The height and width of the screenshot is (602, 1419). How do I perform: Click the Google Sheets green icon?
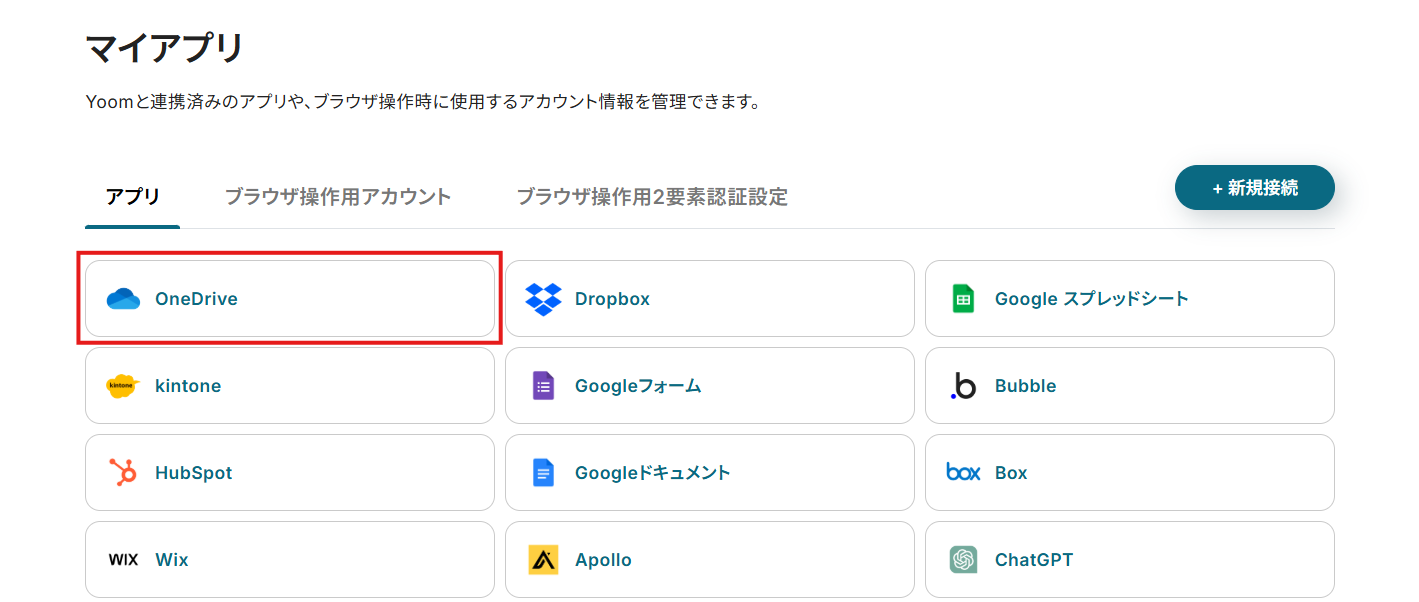(963, 299)
